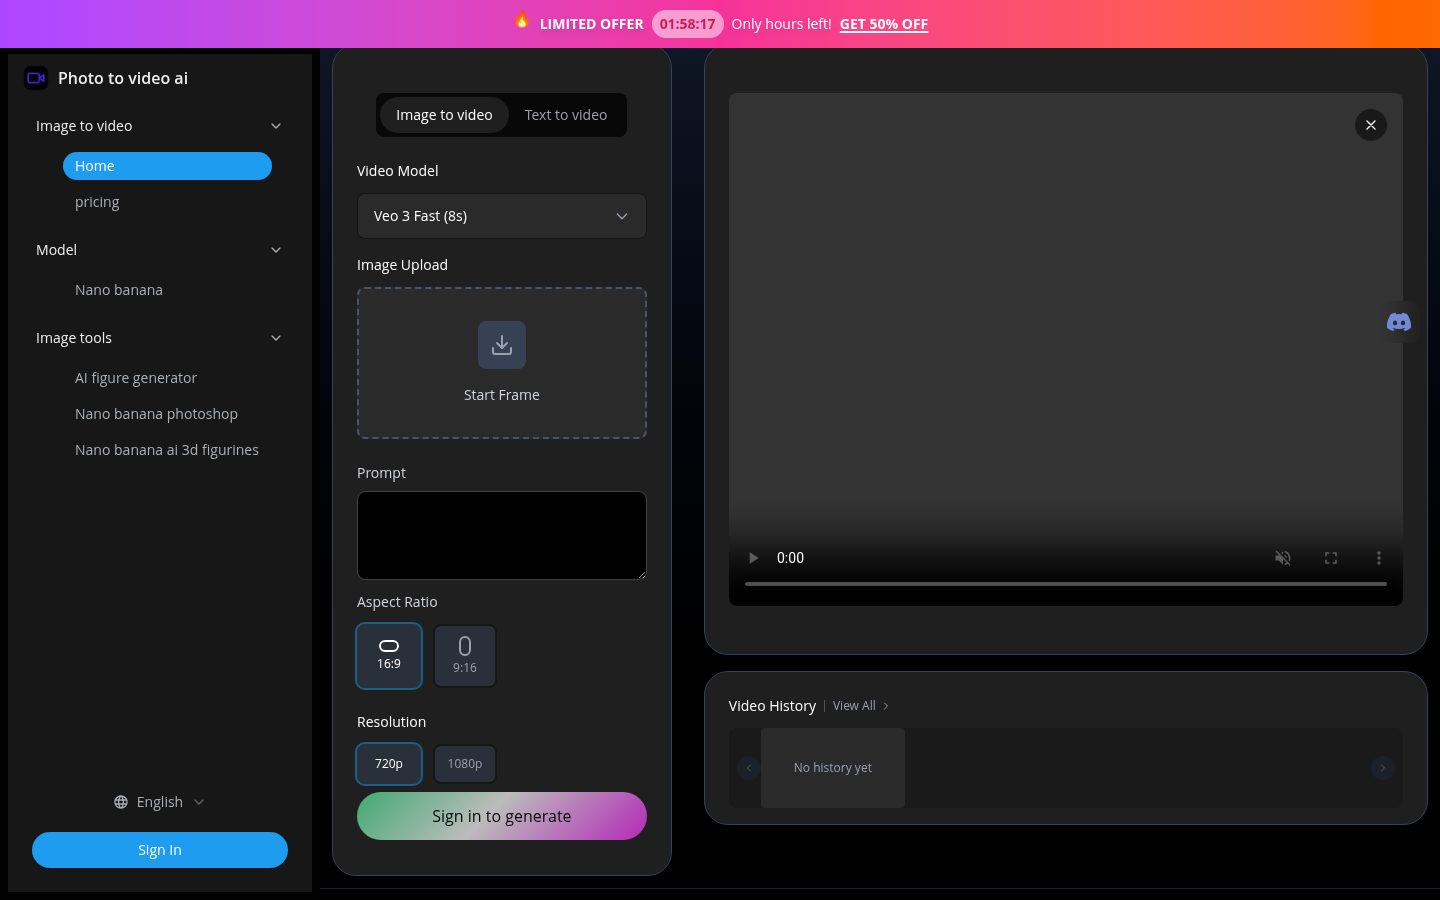
Task: Go to previous video history item
Action: coord(749,768)
